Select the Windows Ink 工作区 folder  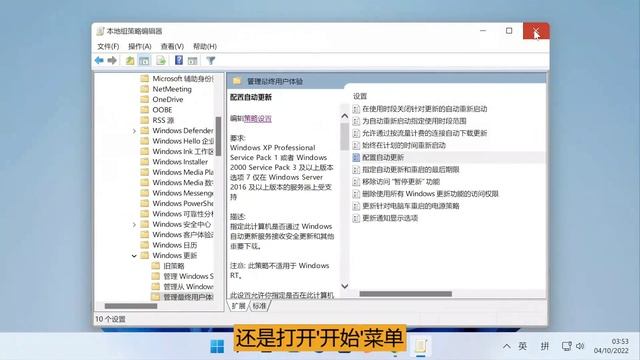coord(183,151)
